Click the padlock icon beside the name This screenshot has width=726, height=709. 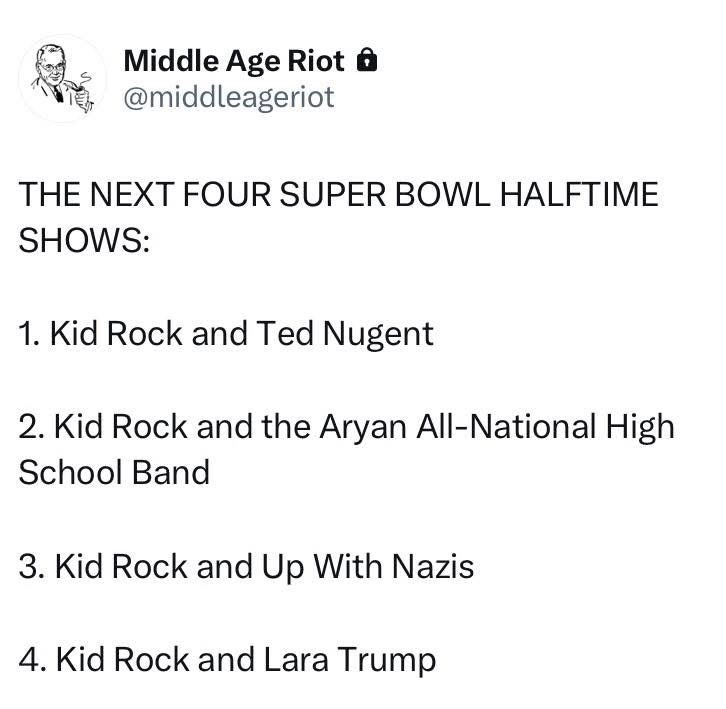(367, 62)
